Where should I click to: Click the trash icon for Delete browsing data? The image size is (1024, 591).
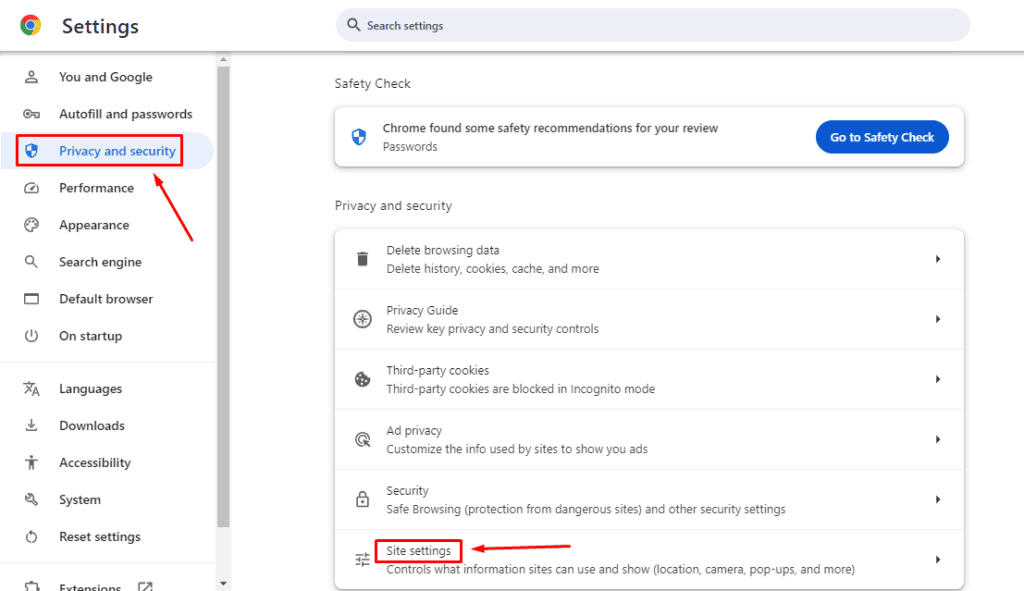(362, 259)
